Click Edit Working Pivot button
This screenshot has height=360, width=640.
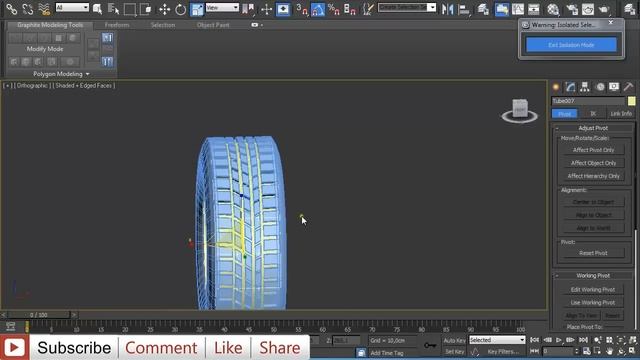tap(593, 289)
